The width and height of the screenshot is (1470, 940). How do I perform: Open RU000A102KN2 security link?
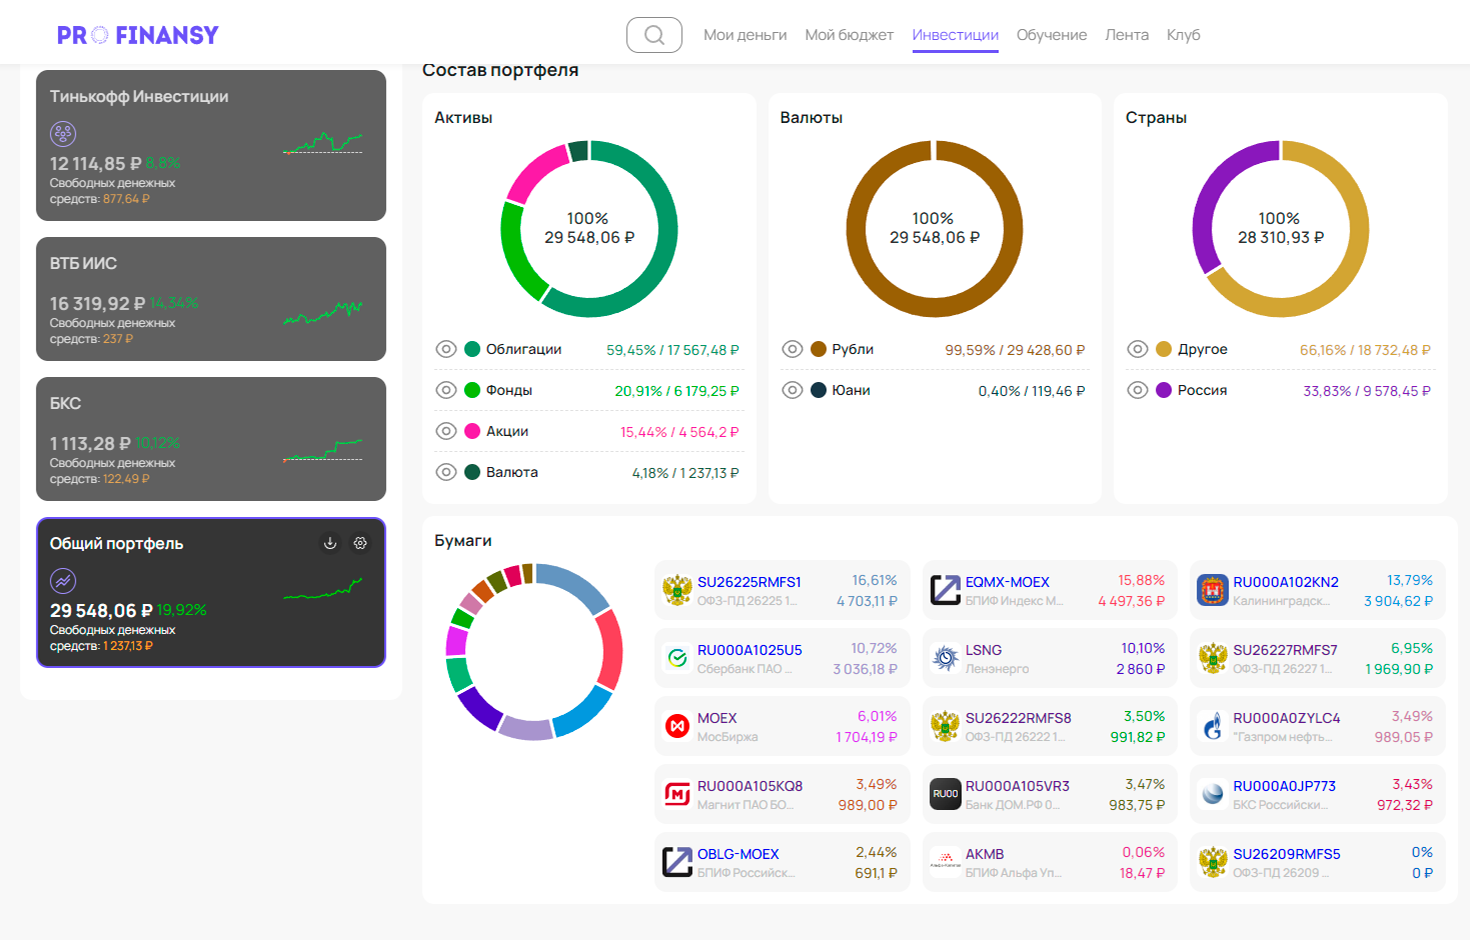tap(1285, 582)
